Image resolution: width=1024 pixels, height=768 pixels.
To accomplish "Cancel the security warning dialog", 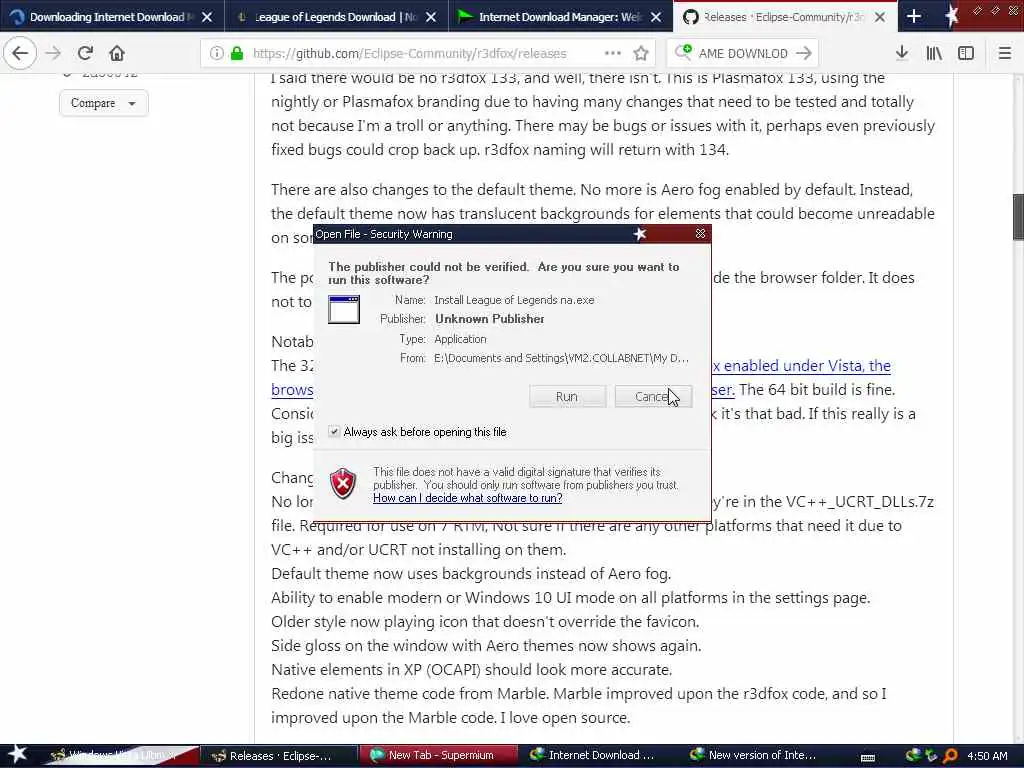I will tap(652, 396).
